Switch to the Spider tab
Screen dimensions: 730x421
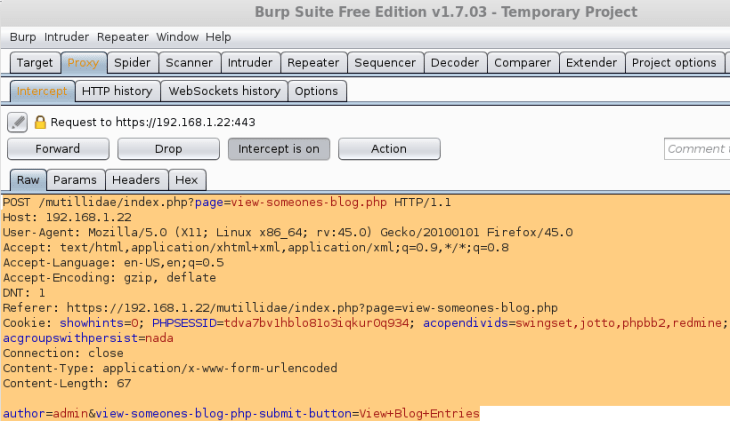[132, 62]
